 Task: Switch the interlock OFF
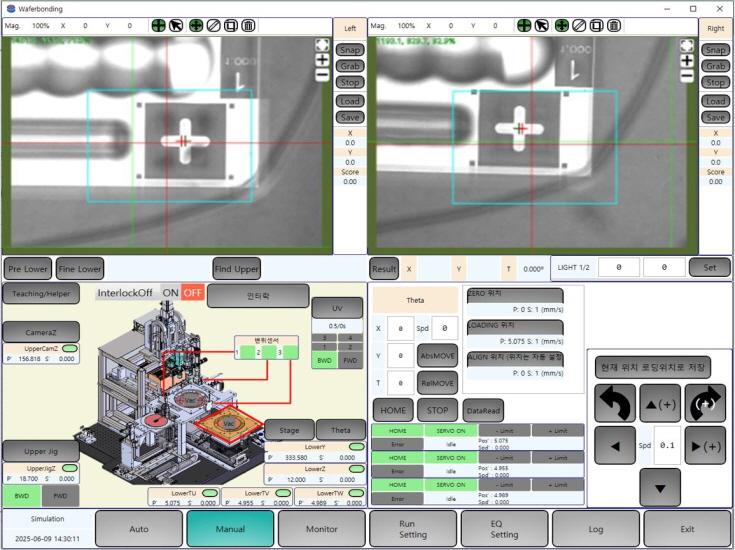click(191, 293)
